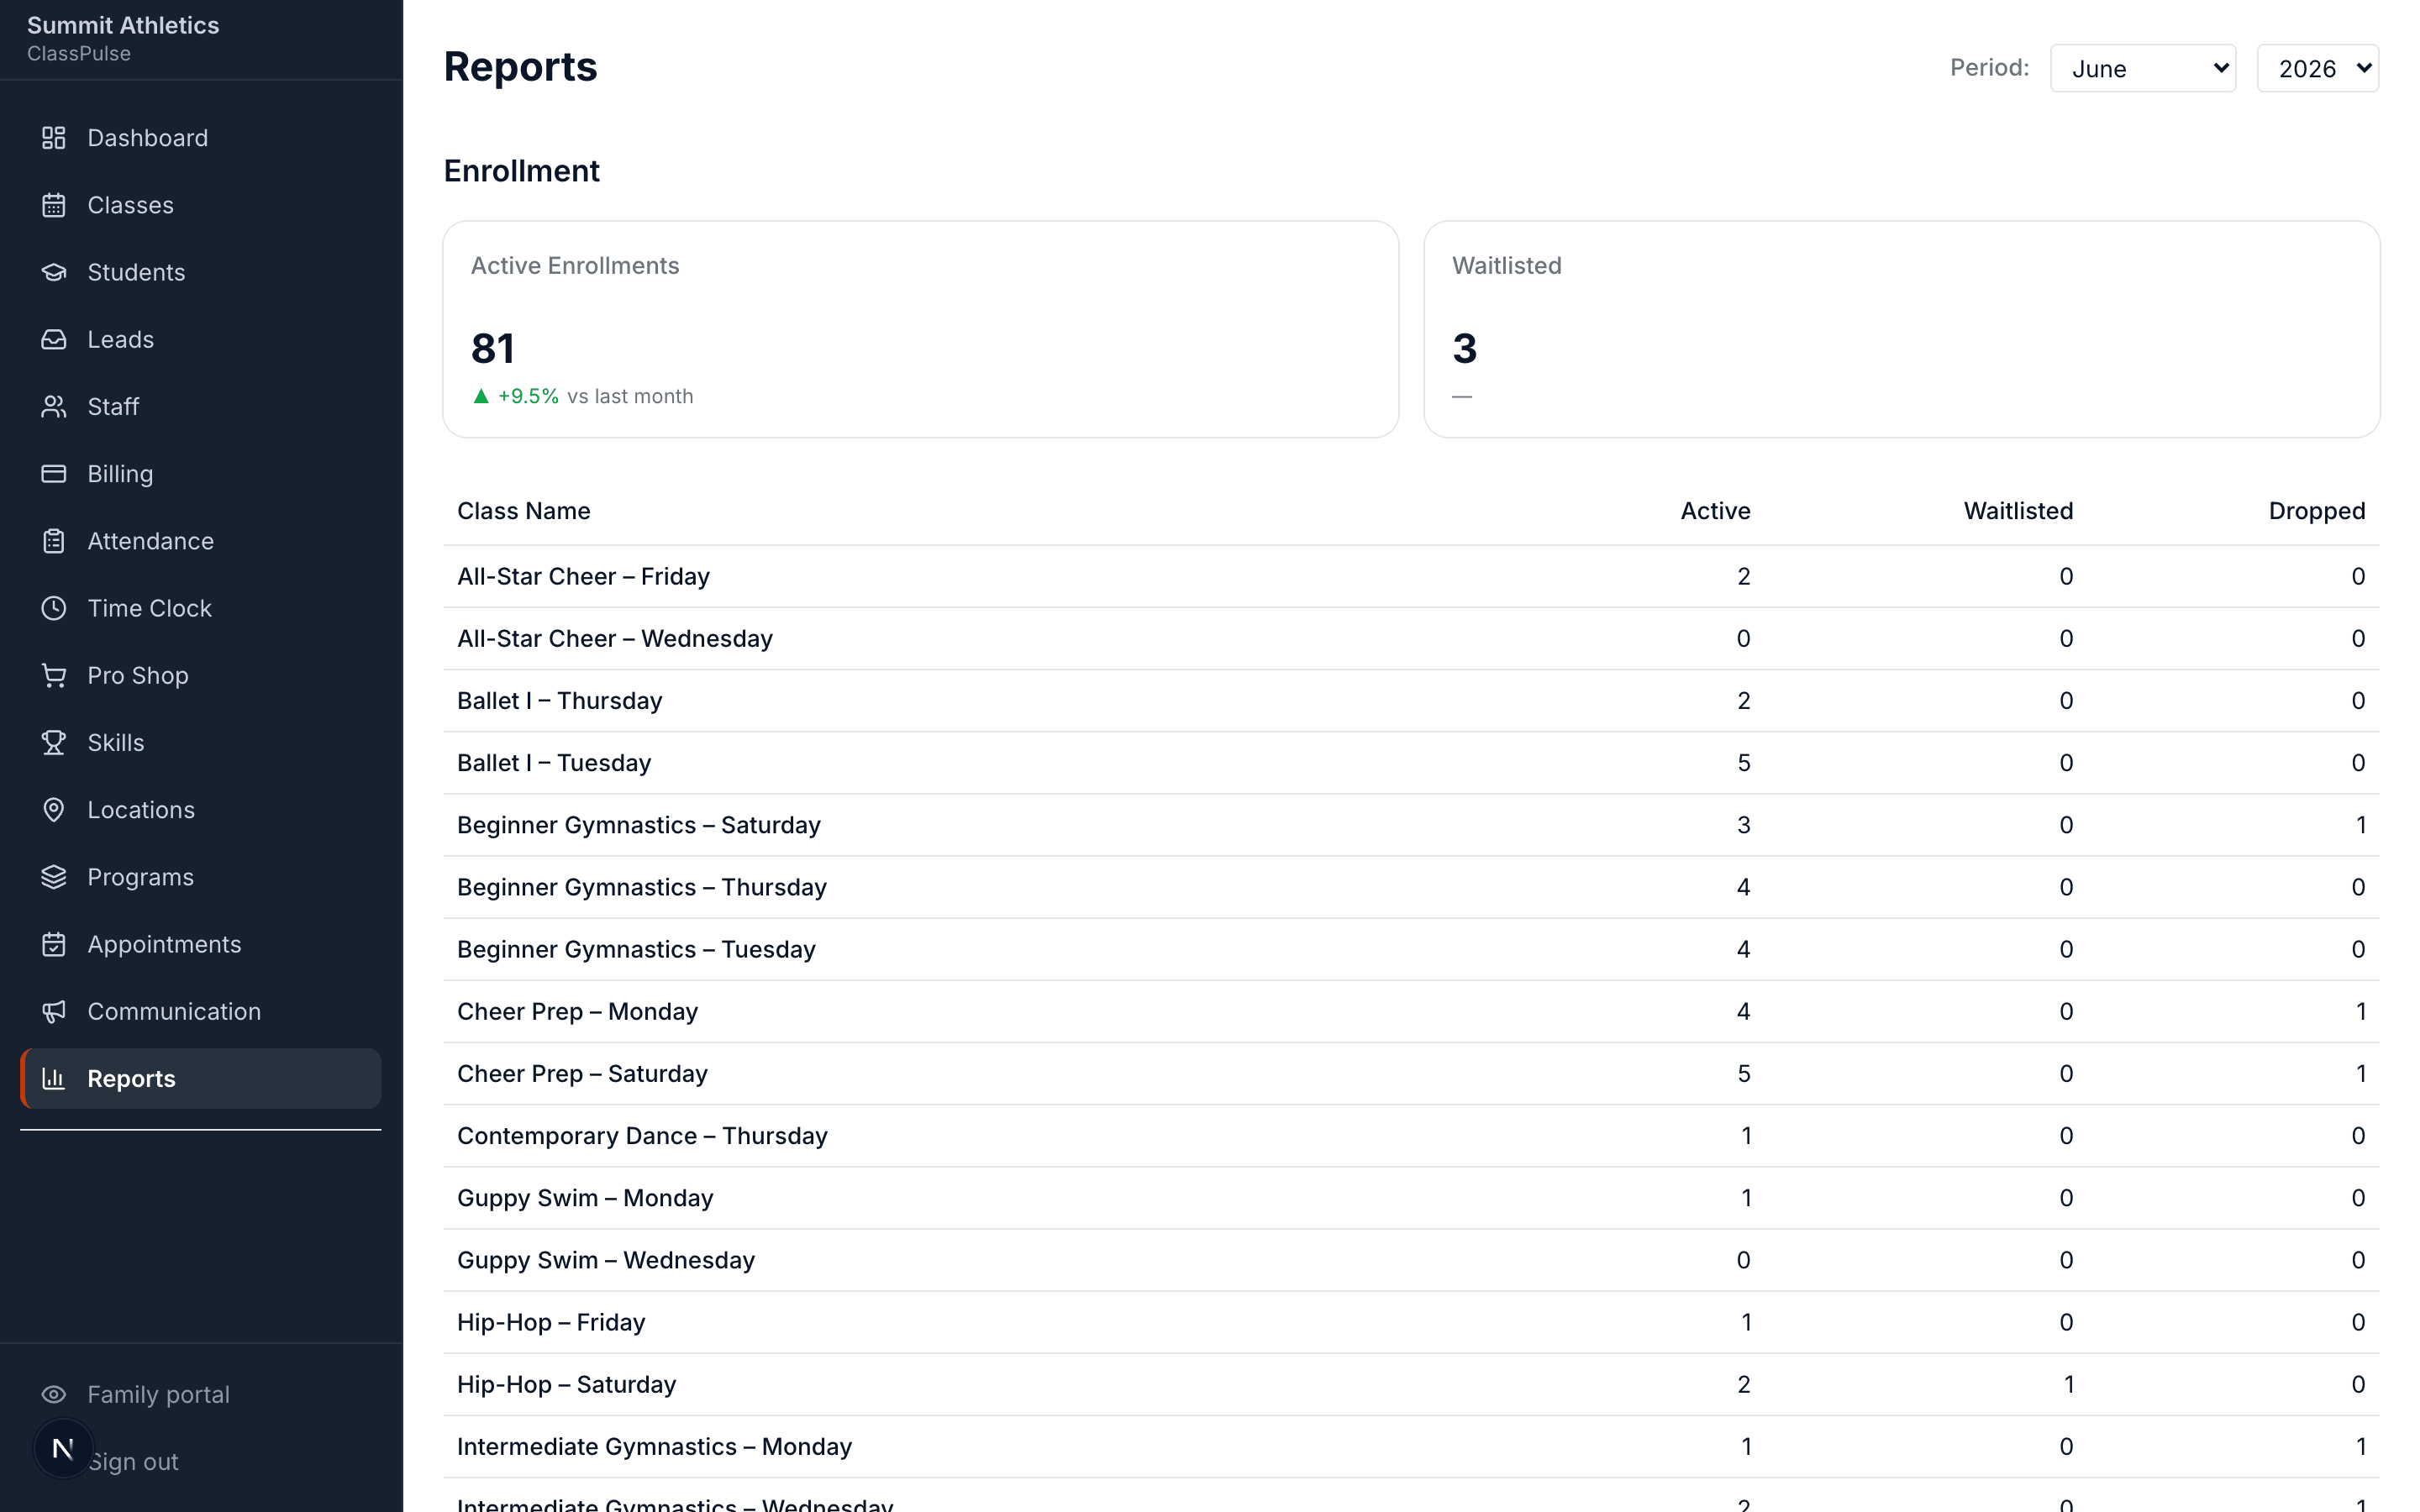Click the Skills trophy icon
Viewport: 2420px width, 1512px height.
pos(54,742)
